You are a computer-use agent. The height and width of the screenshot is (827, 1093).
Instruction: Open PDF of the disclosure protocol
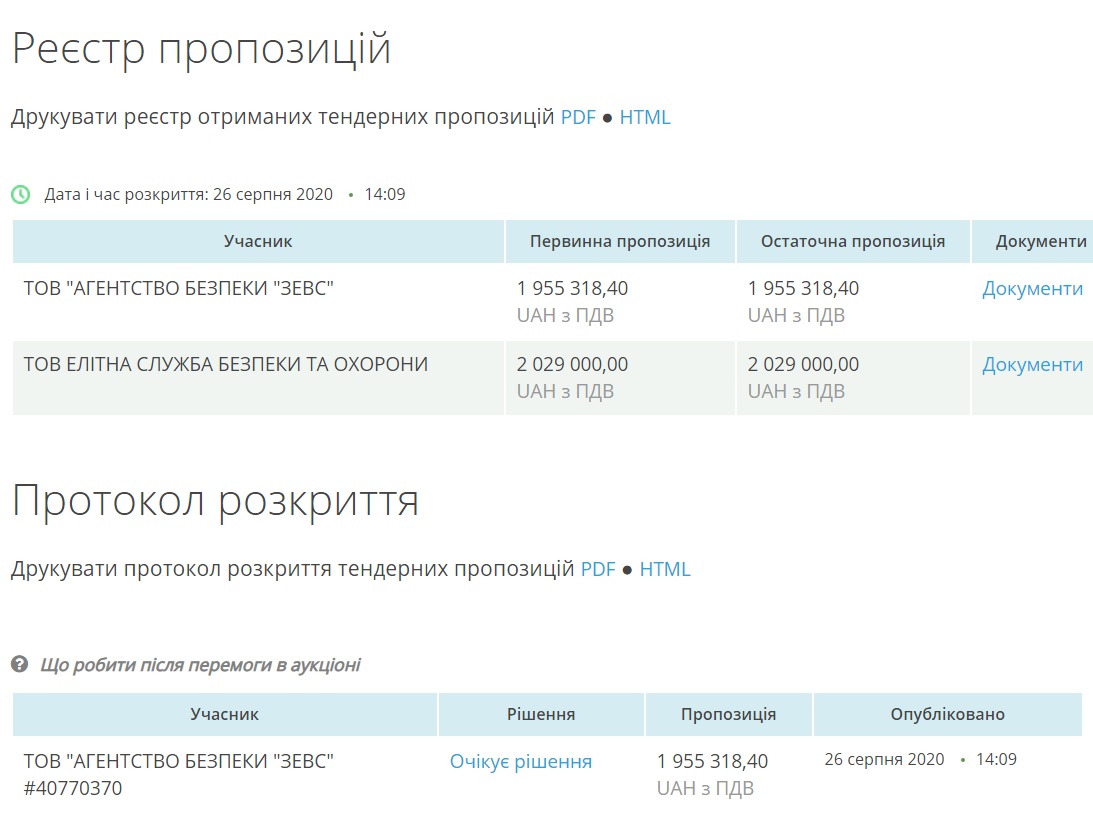(598, 569)
